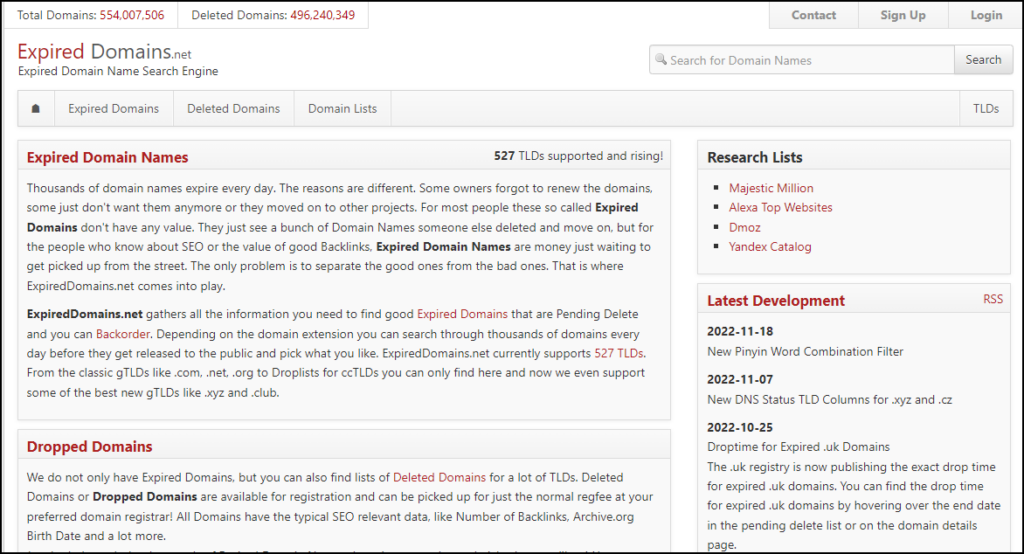Open the Majestic Million research list
1024x554 pixels.
[x=771, y=188]
